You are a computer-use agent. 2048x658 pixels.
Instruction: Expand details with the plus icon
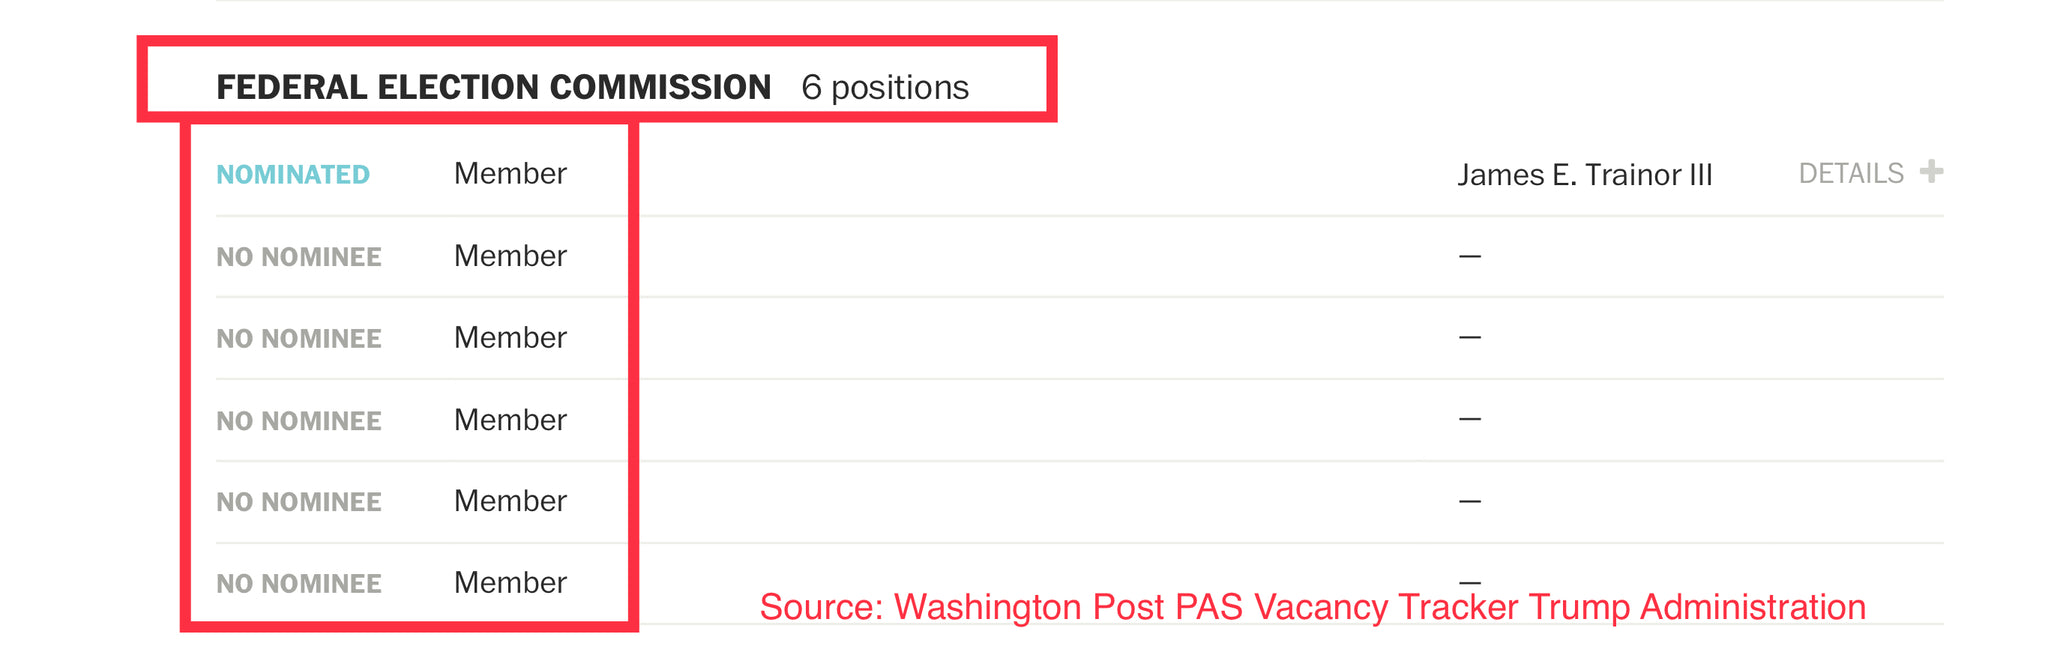pos(1931,172)
